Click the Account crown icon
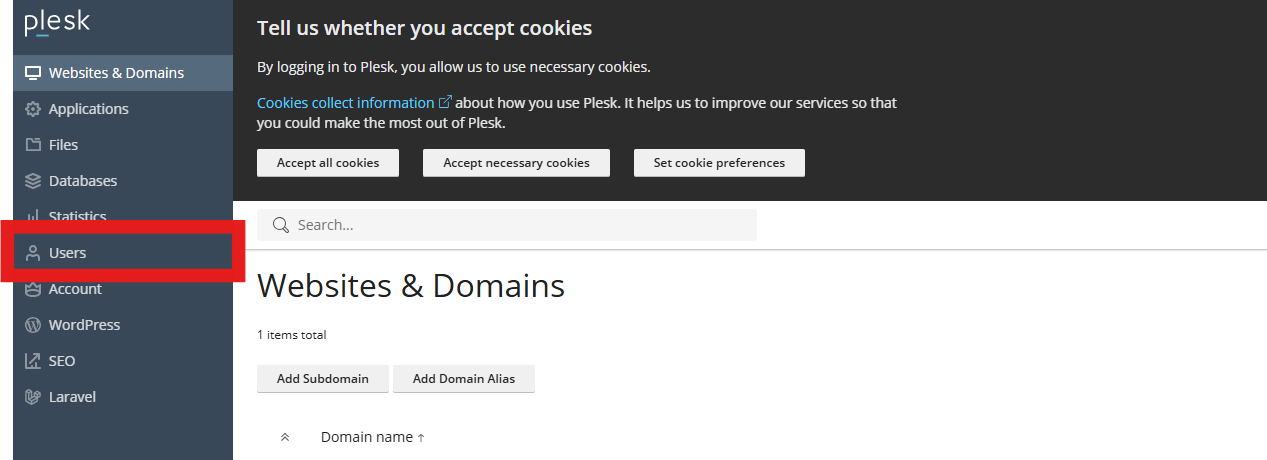This screenshot has width=1267, height=460. point(33,289)
